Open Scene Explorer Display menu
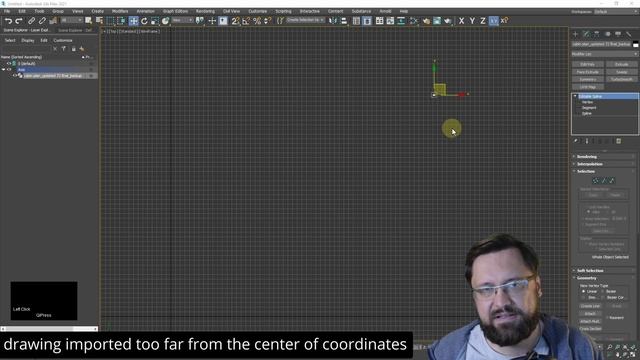 point(28,40)
